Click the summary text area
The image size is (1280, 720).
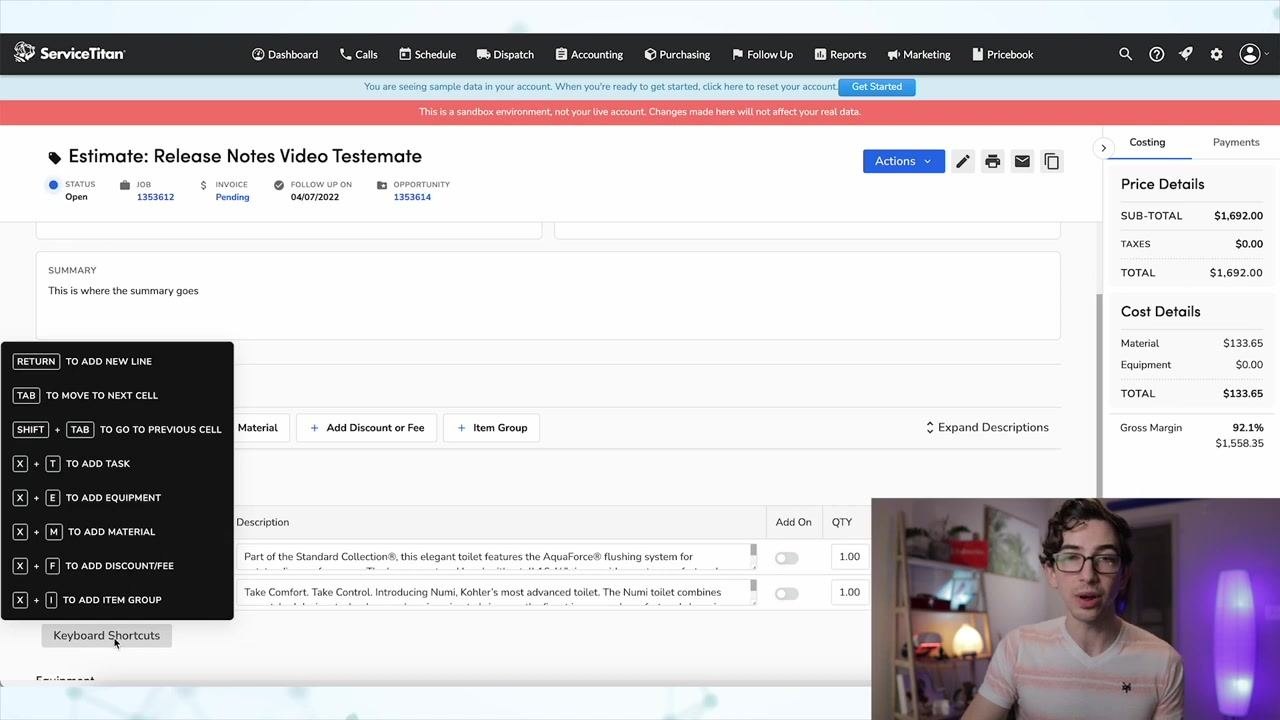548,296
